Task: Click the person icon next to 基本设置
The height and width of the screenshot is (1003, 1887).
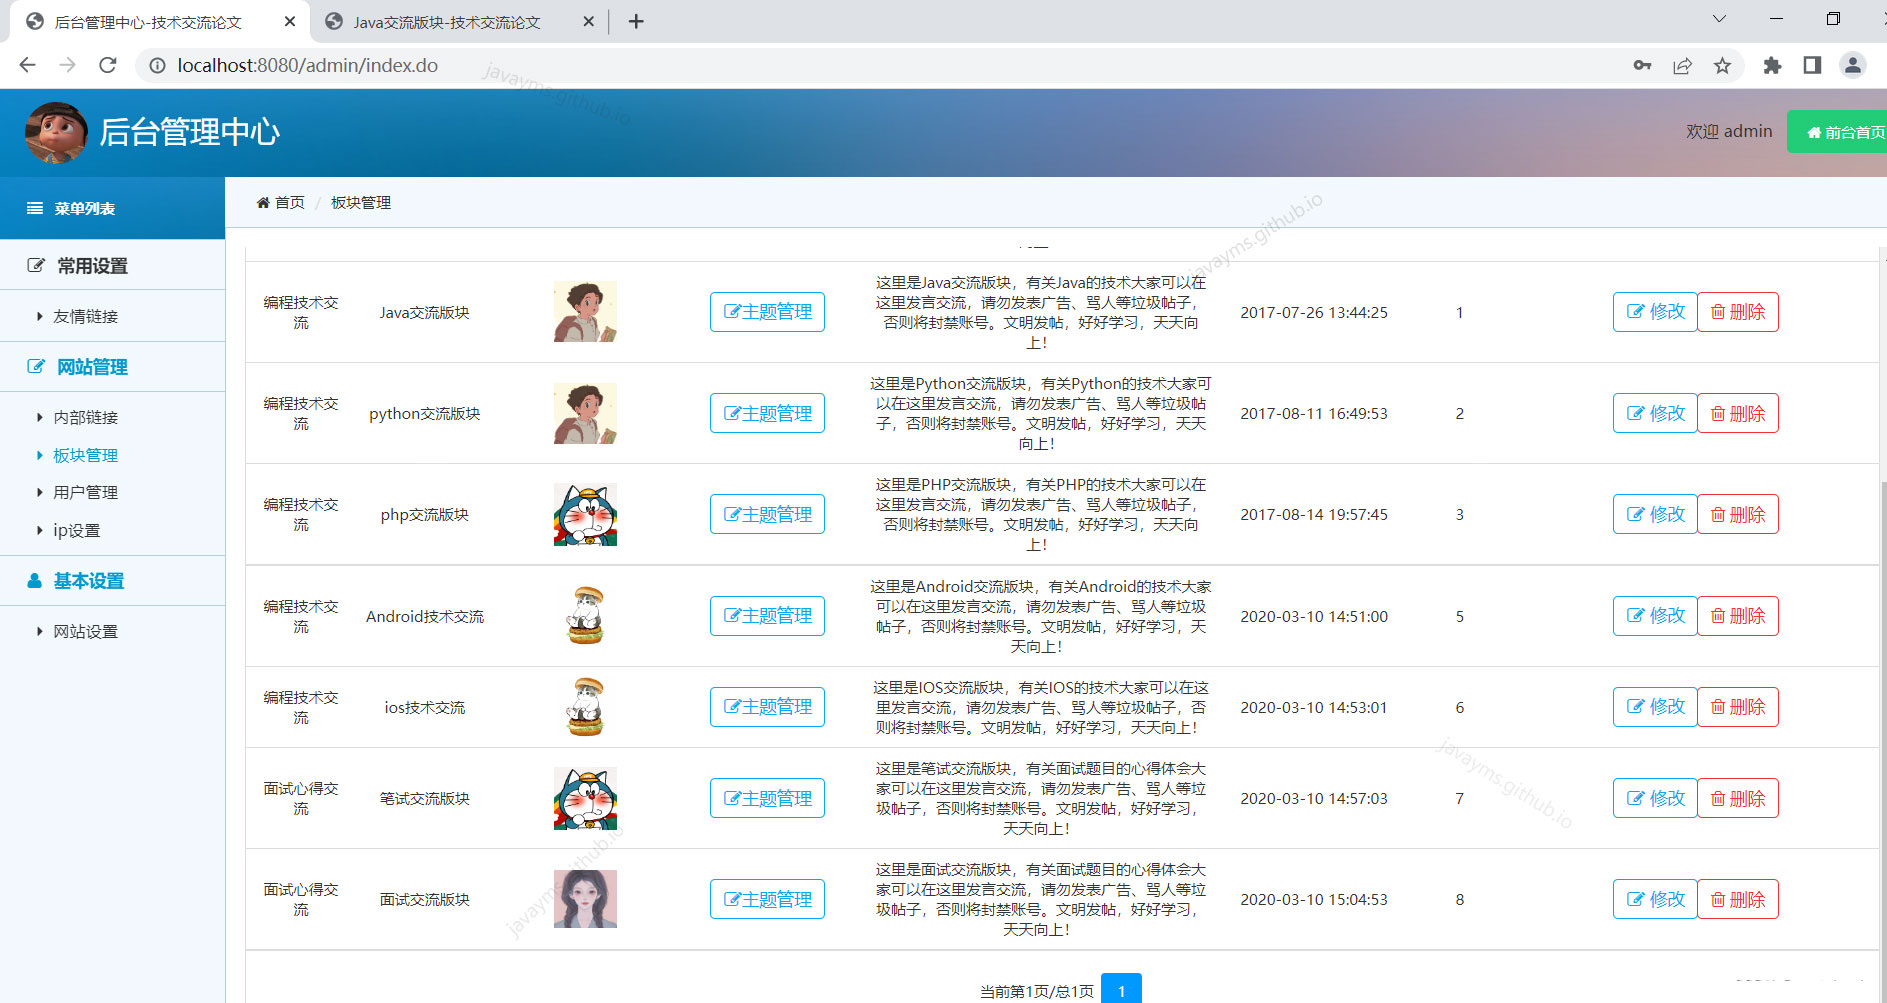Action: 33,580
